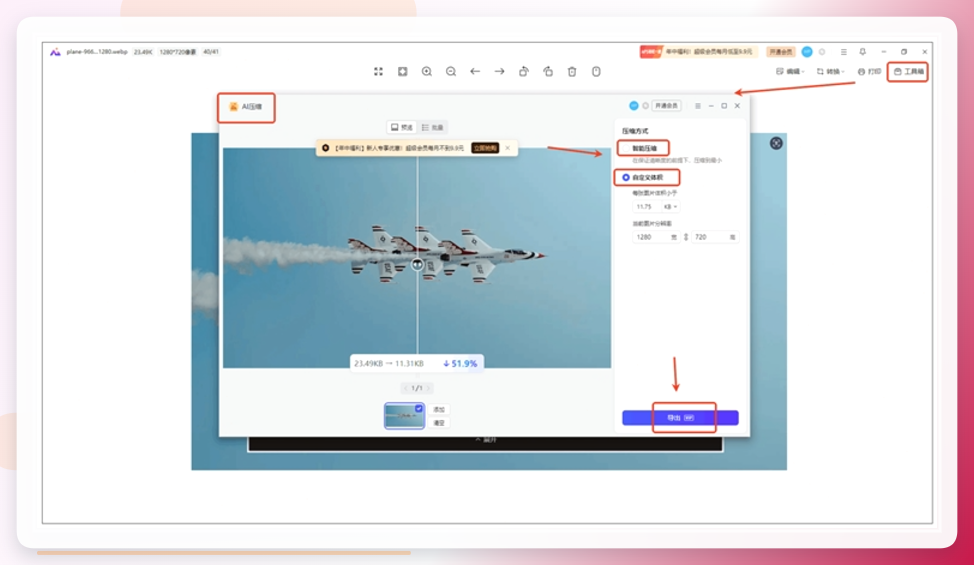Click 开通会员 button in AI压缩 dialog

tap(666, 106)
